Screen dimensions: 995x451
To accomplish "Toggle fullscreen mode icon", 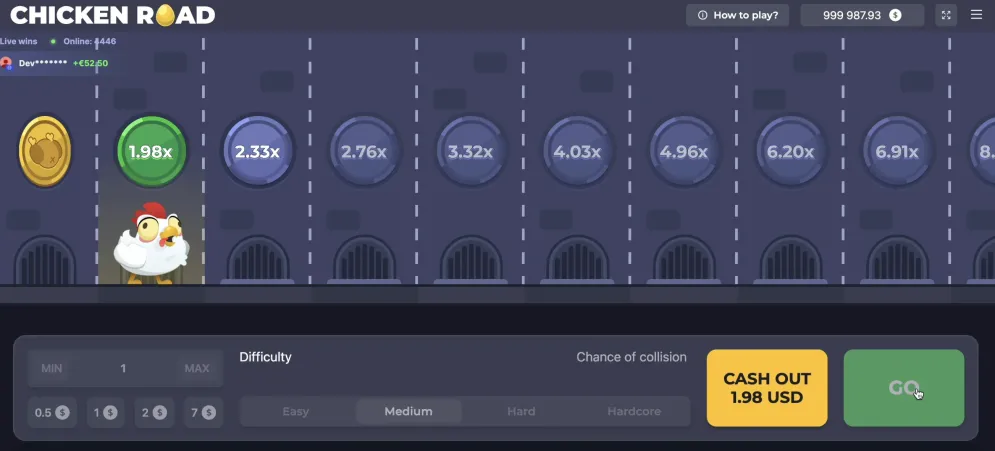I will pyautogui.click(x=946, y=15).
